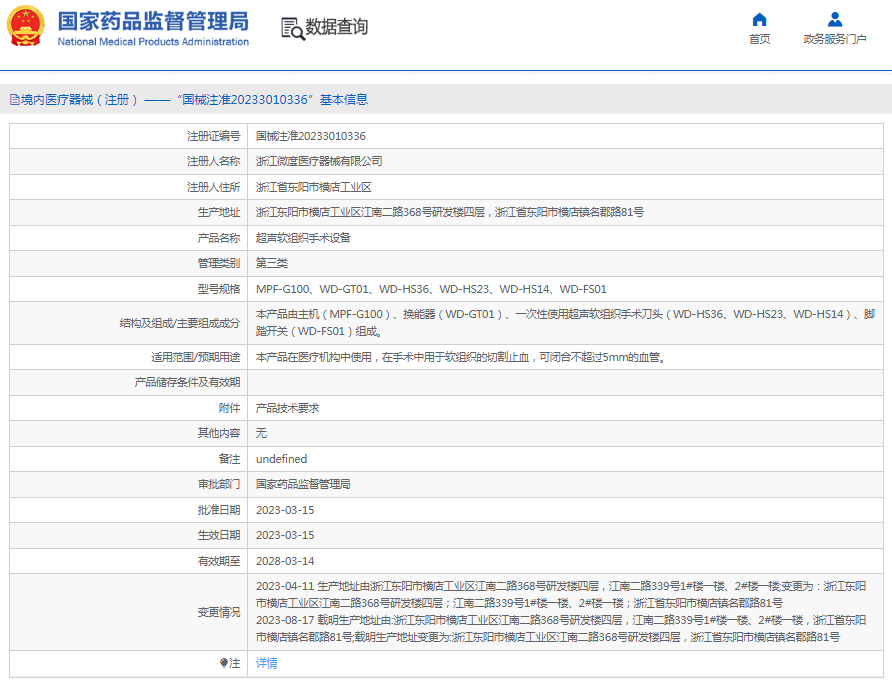
Task: Click the 2023-04-11 change record text
Action: 561,594
